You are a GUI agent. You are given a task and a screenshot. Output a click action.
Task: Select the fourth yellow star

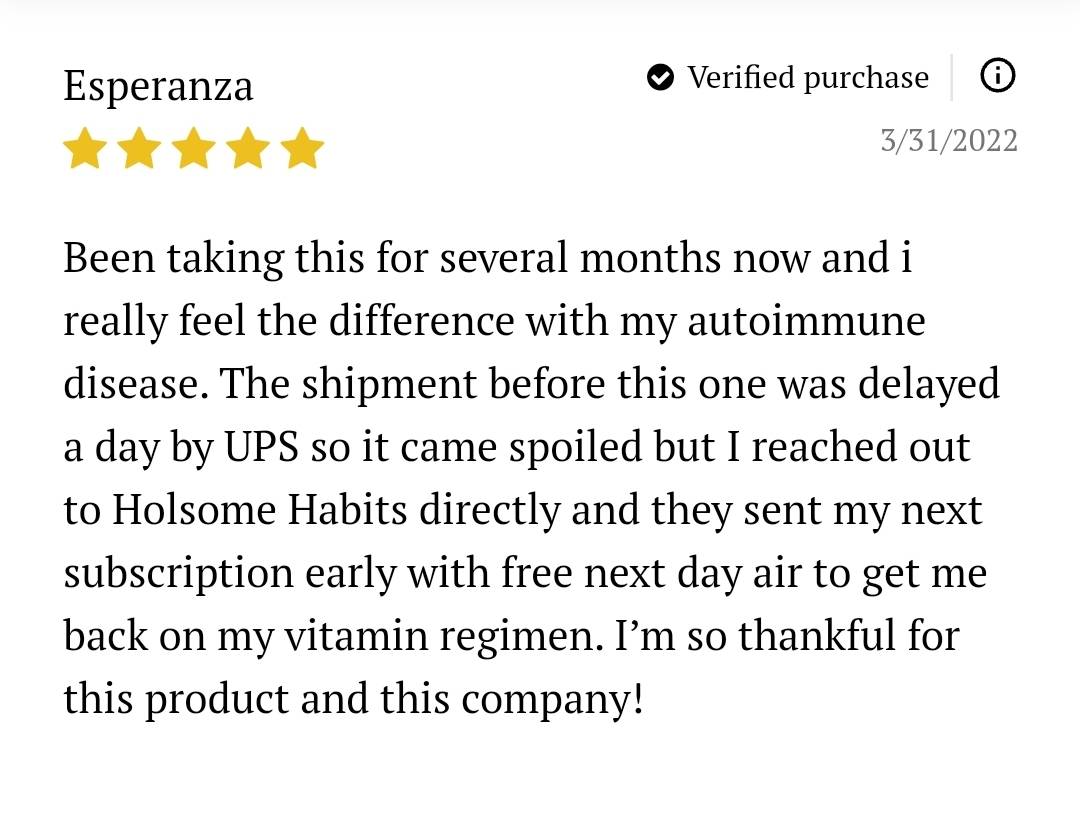click(x=248, y=148)
